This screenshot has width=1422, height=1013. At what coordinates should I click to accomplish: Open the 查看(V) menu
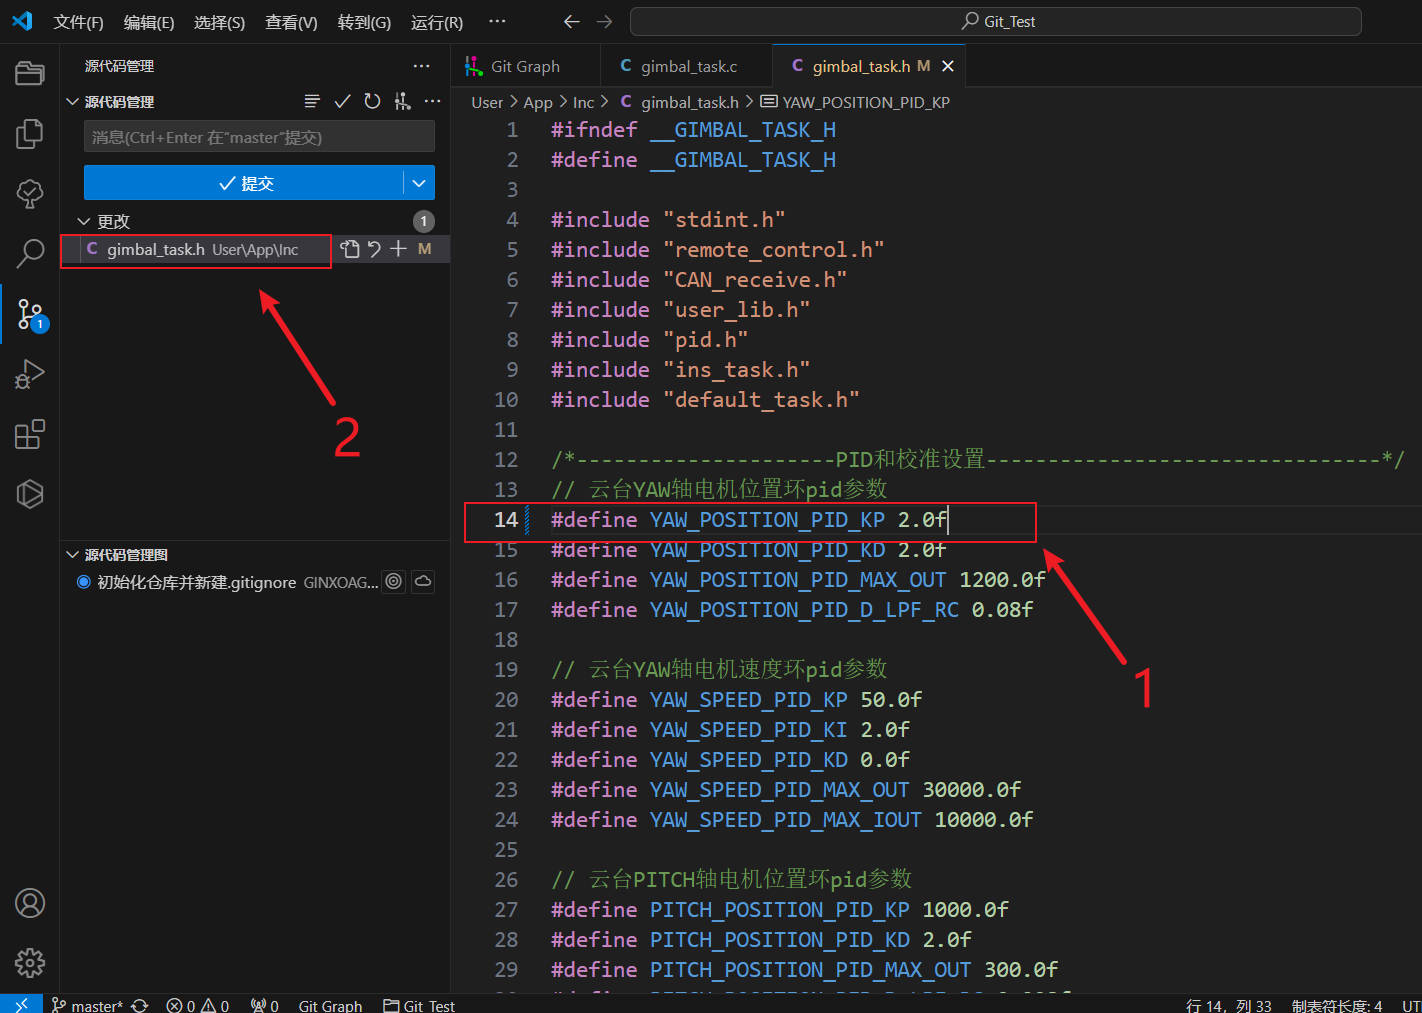(x=291, y=22)
